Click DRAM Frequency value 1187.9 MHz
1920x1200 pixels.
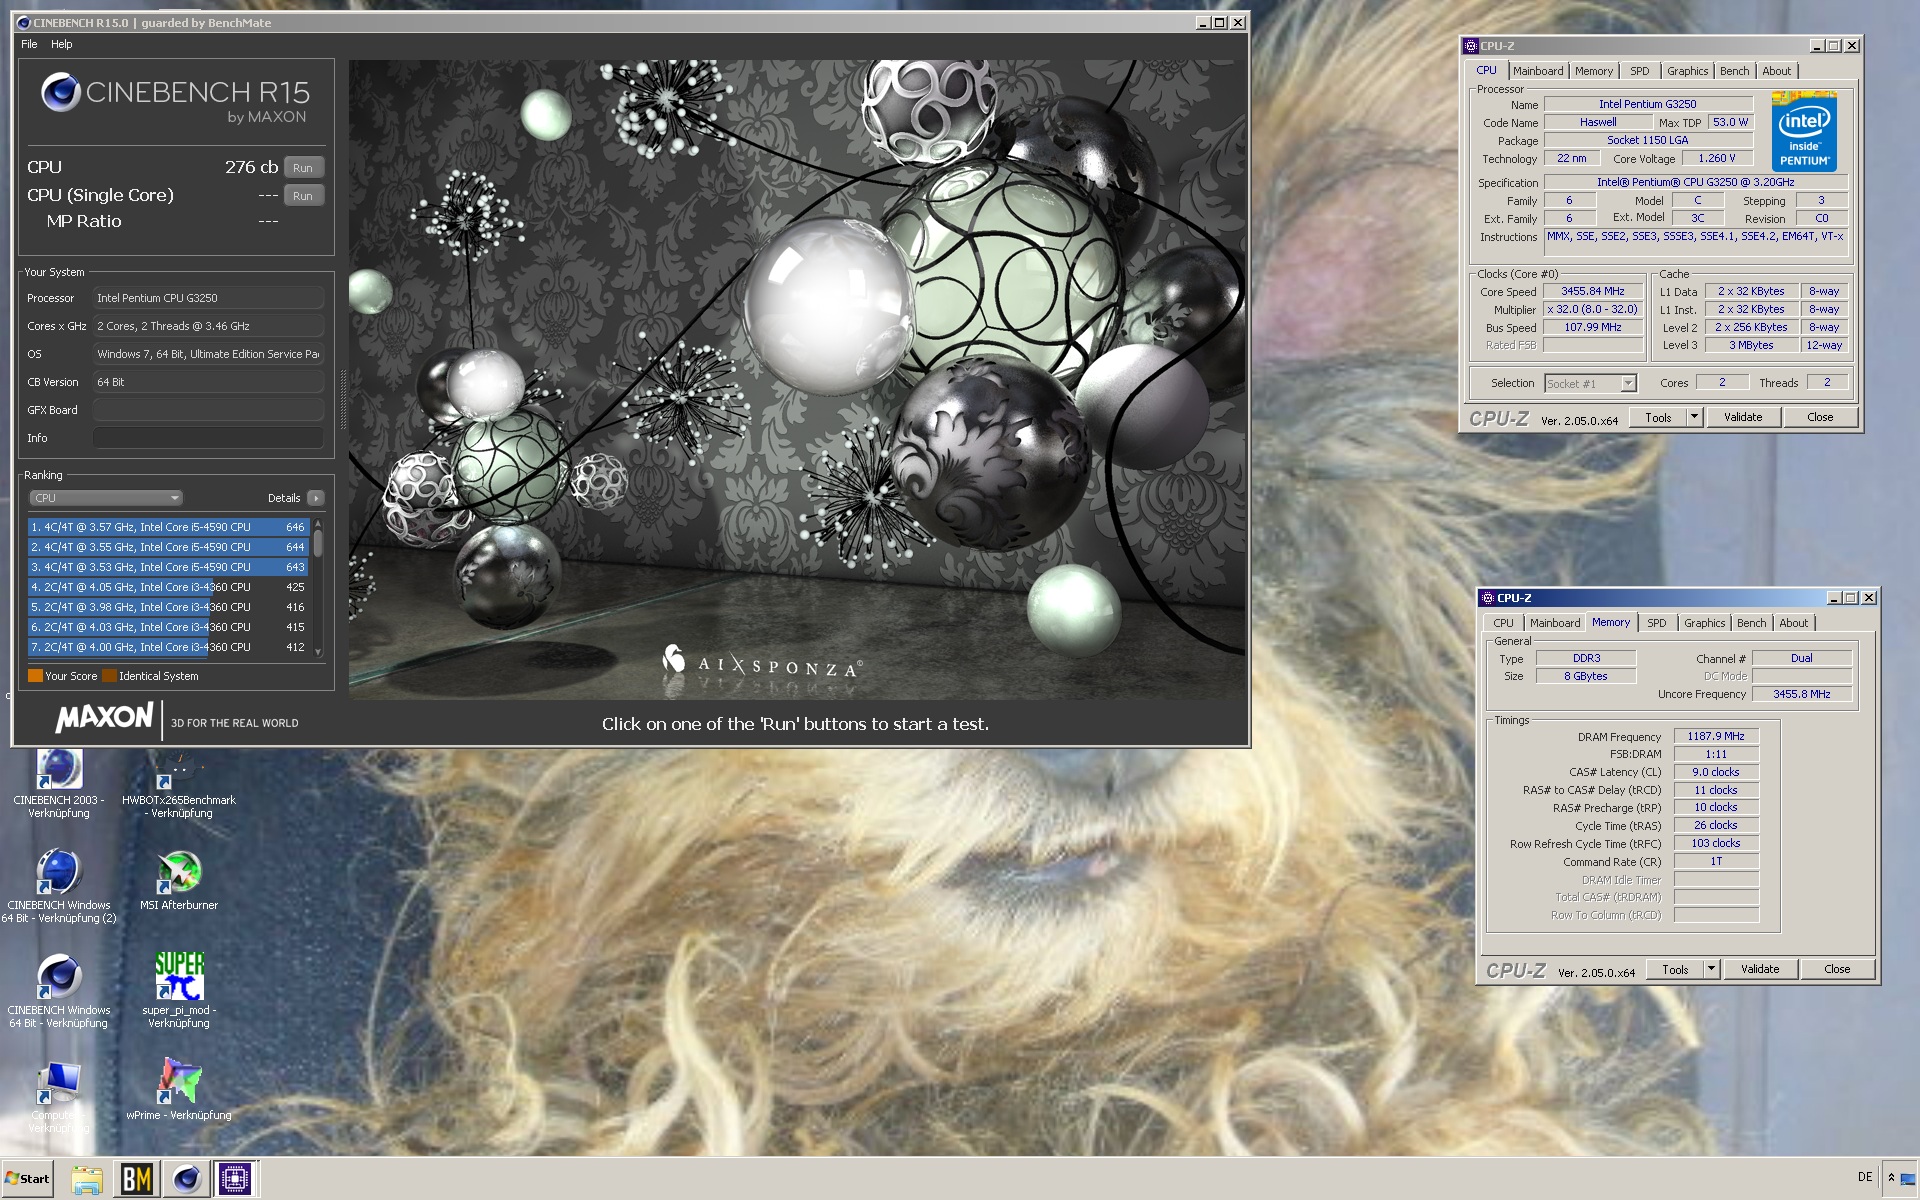pos(1716,736)
